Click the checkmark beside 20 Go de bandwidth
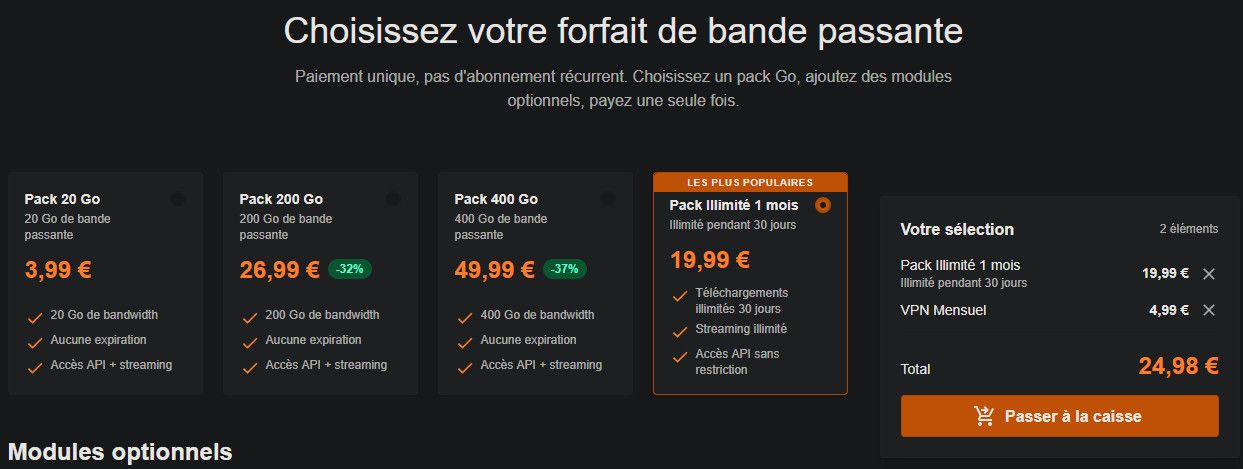 click(x=35, y=317)
